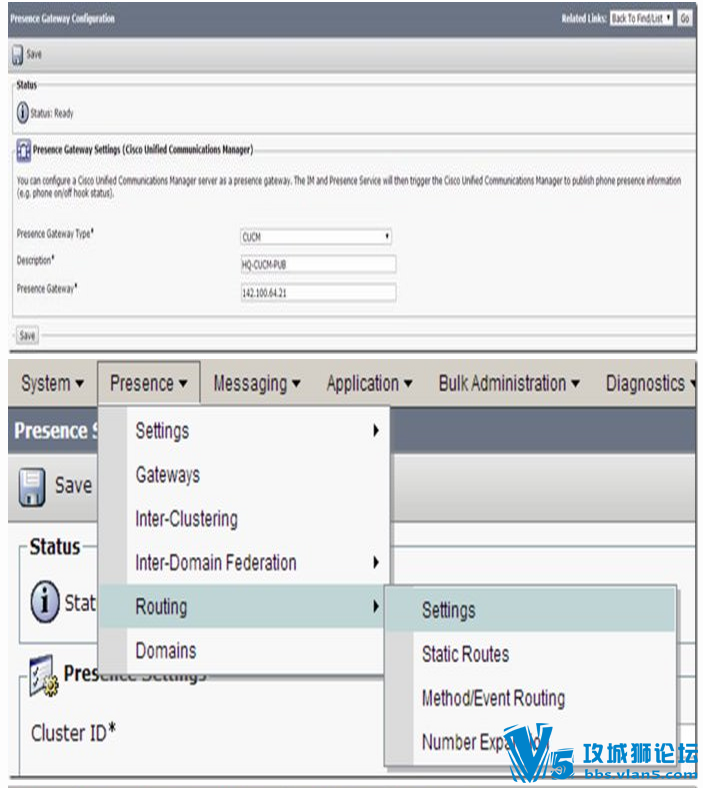Click the Presence Gateway address field

pos(318,292)
